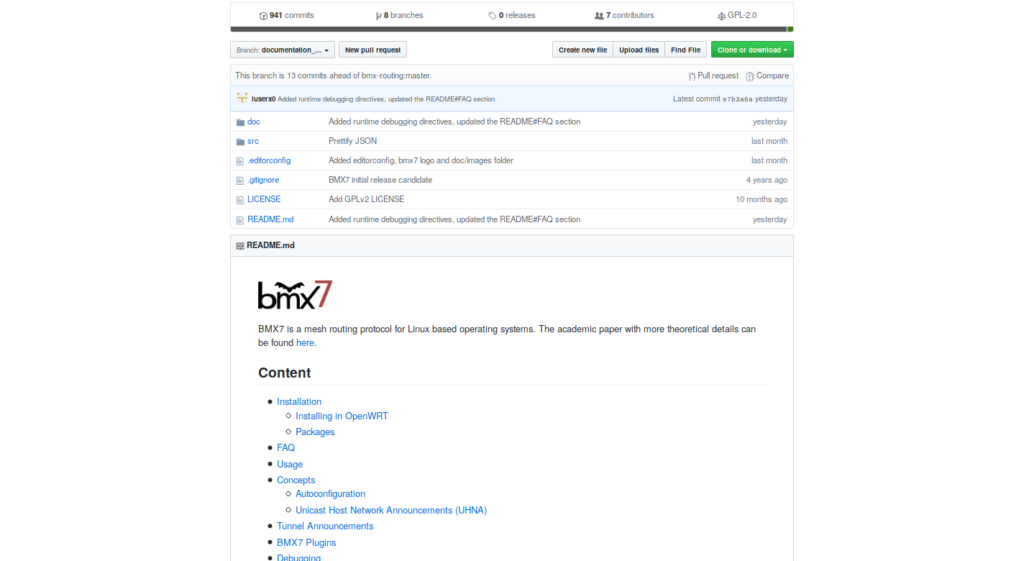Click the bmx7 logo image
Image resolution: width=1024 pixels, height=561 pixels.
tap(295, 295)
